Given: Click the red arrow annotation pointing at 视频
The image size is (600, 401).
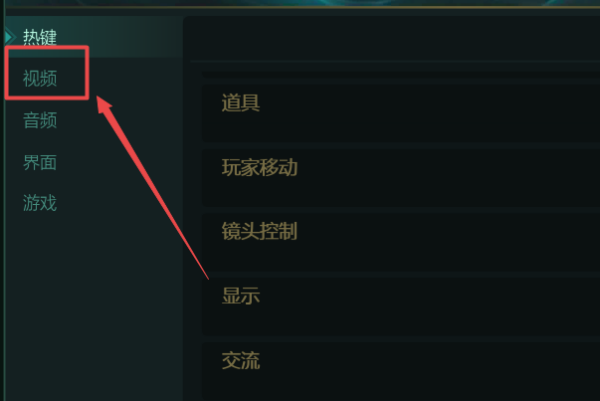Looking at the screenshot, I should coord(152,187).
